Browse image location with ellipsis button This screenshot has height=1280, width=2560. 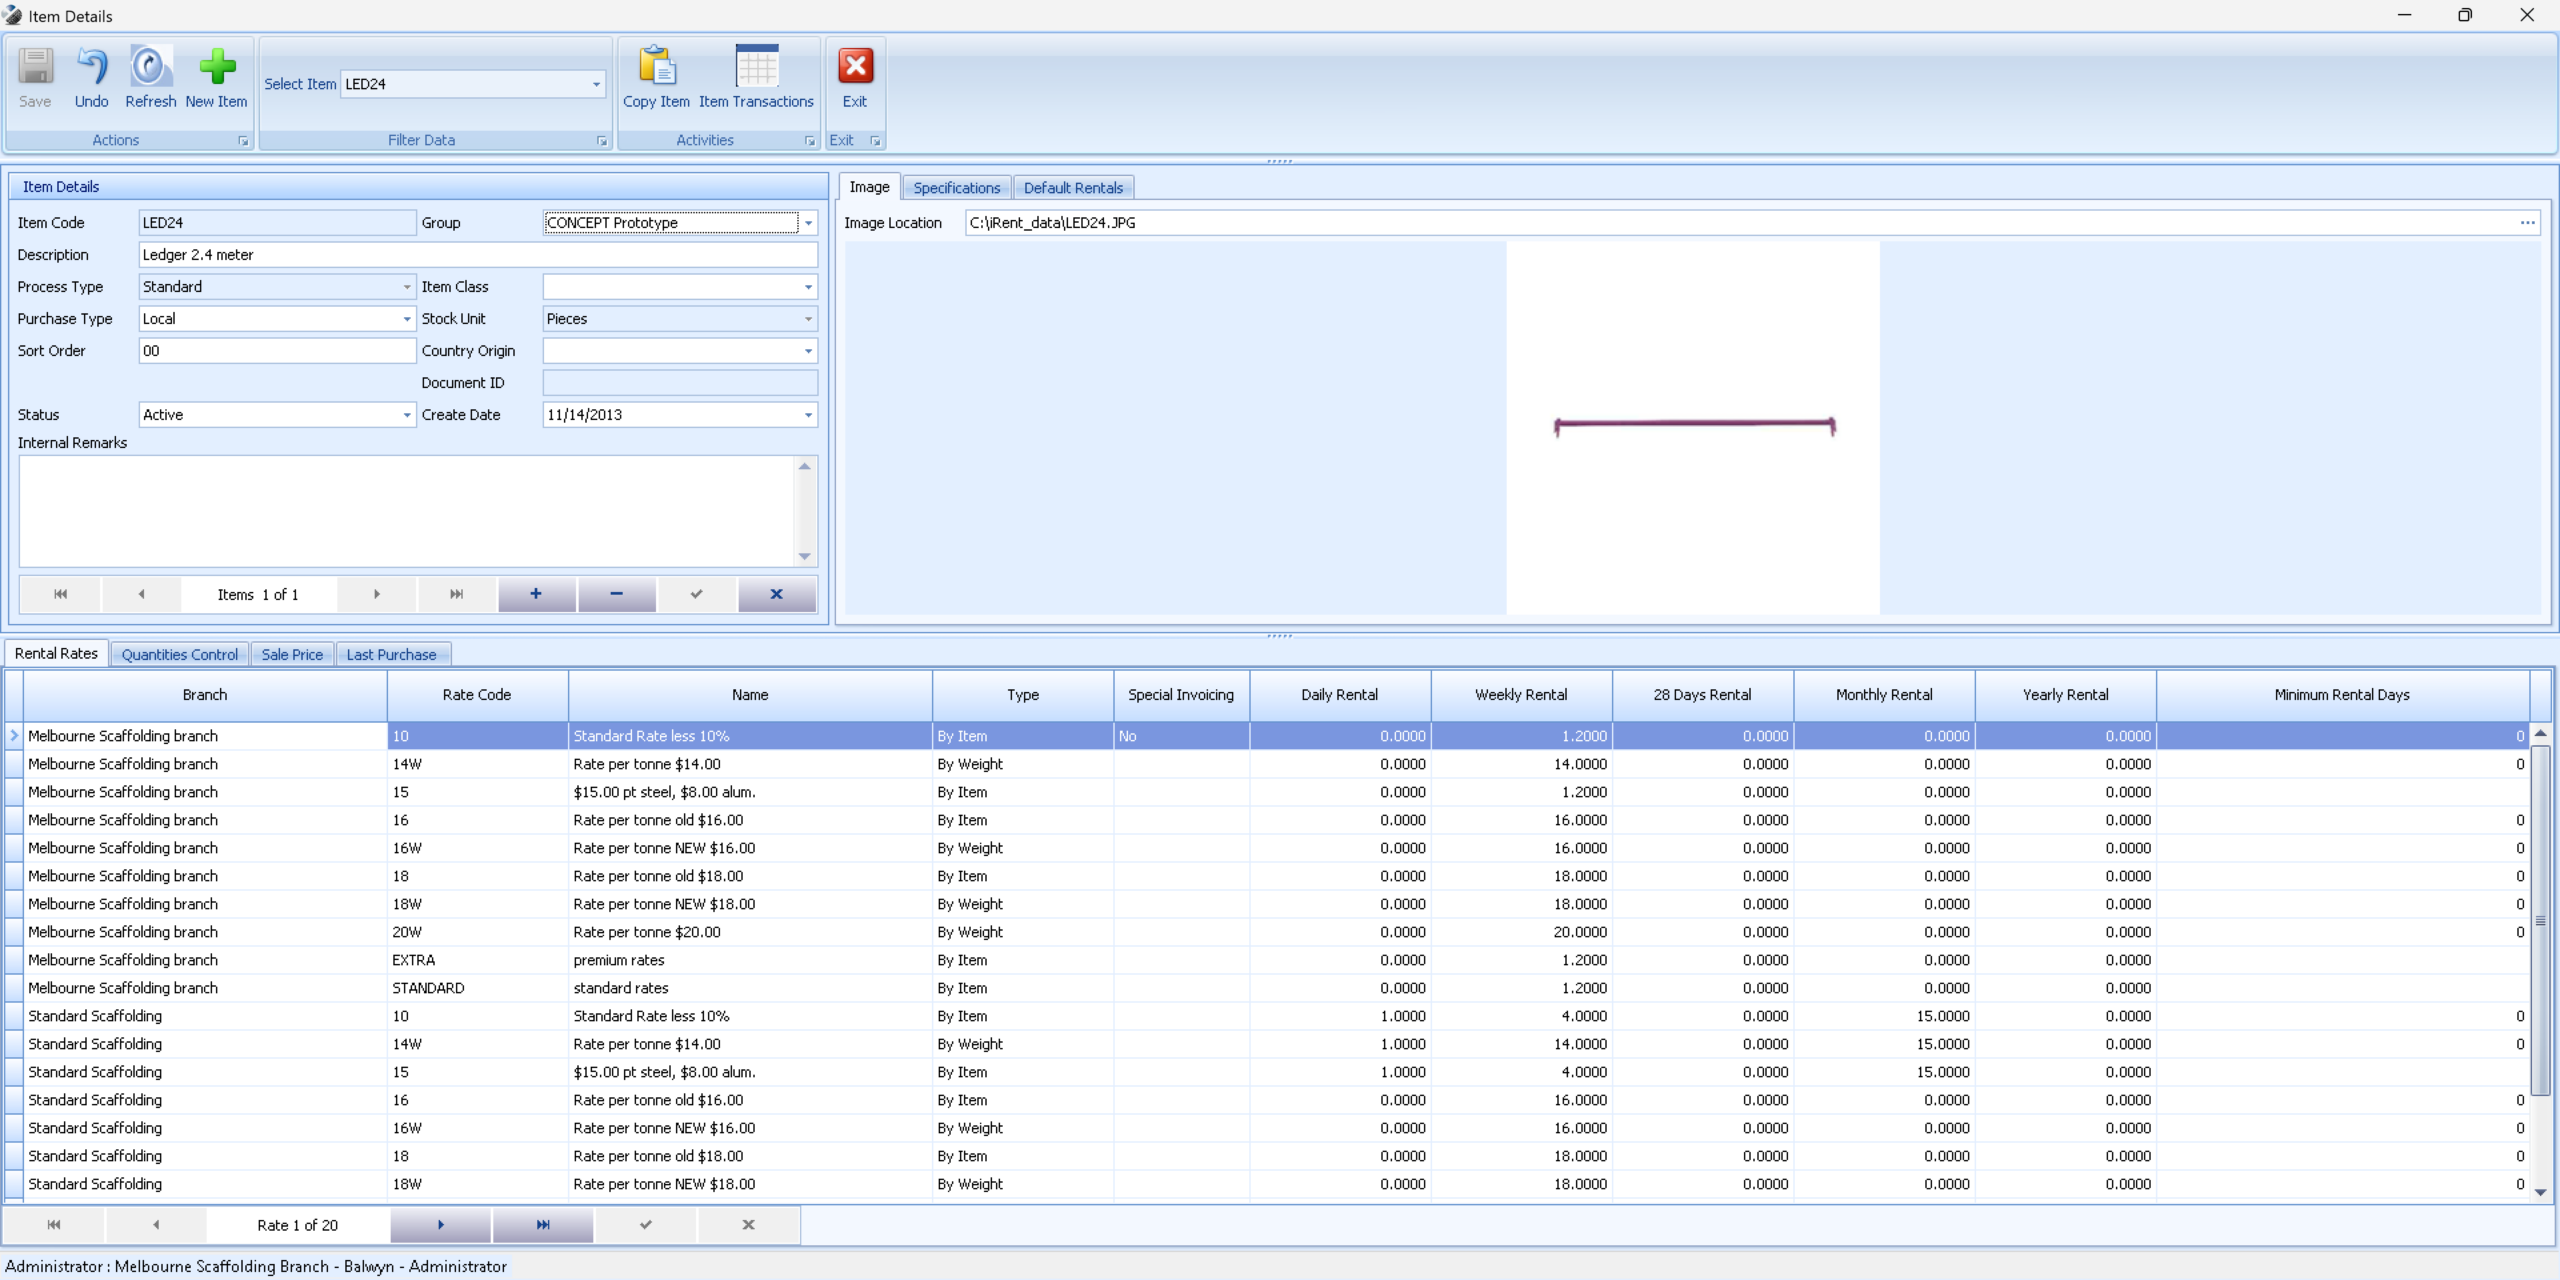coord(2527,223)
